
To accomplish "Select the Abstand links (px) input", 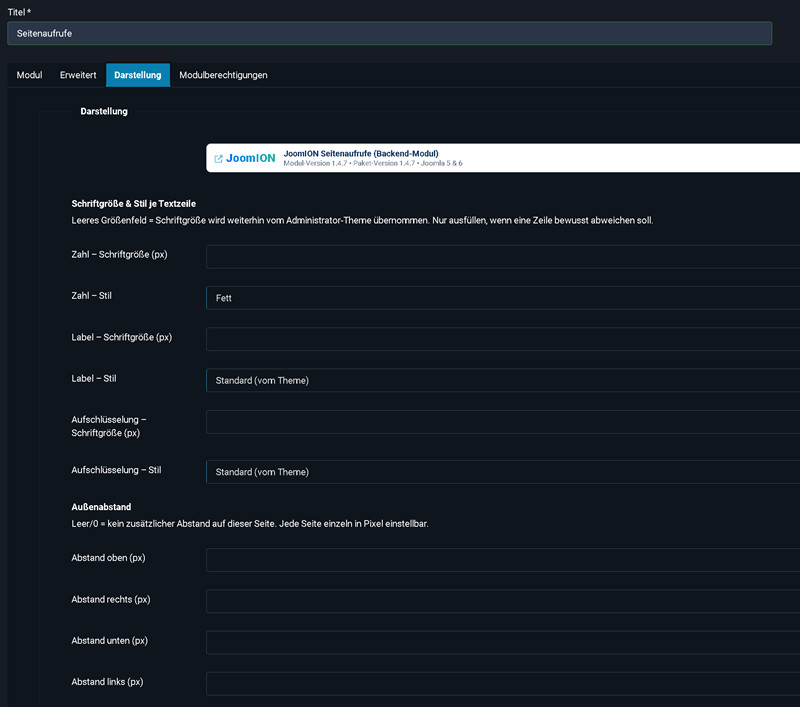I will 503,684.
